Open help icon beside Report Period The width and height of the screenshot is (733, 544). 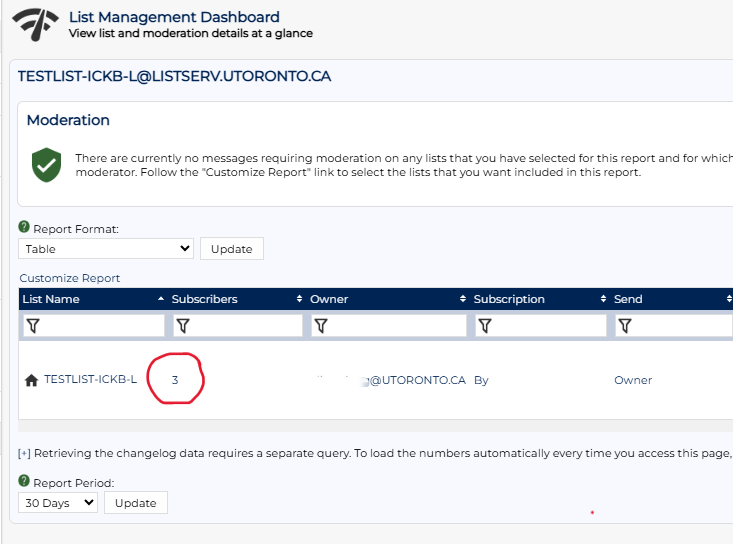click(24, 480)
